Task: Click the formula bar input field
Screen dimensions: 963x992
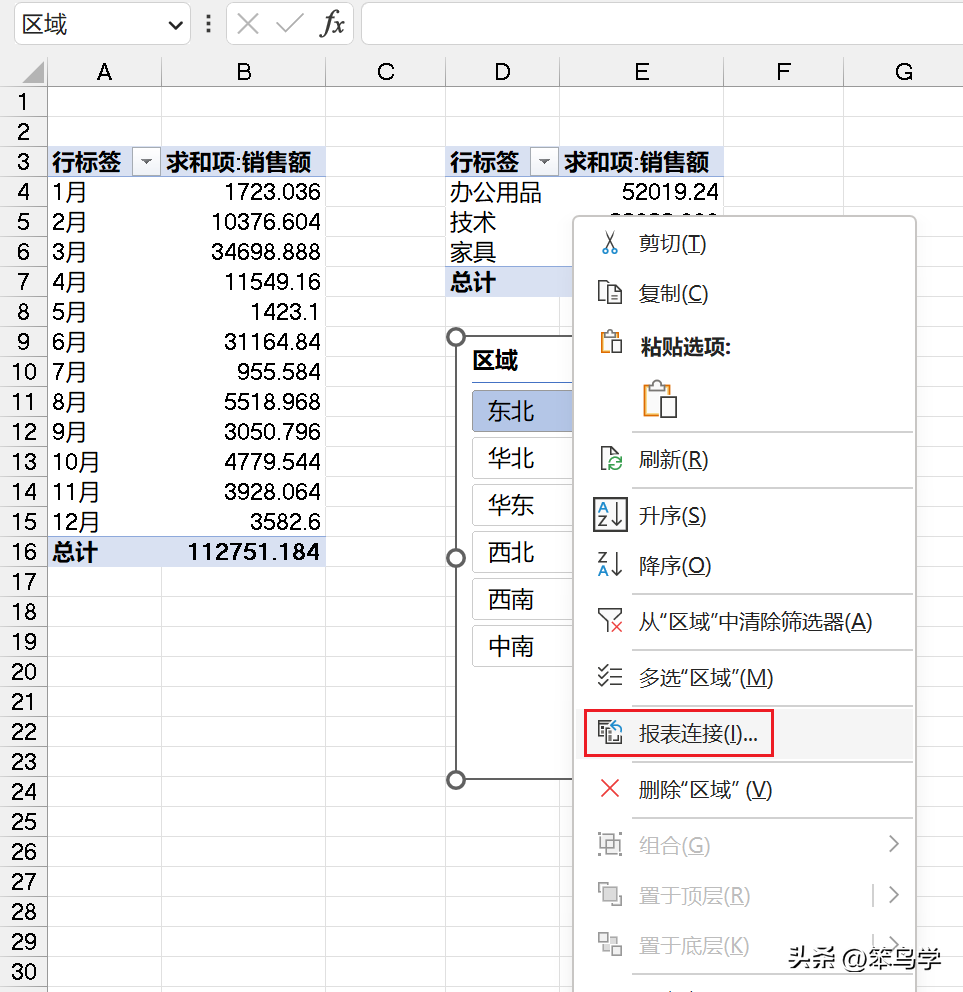Action: click(662, 24)
